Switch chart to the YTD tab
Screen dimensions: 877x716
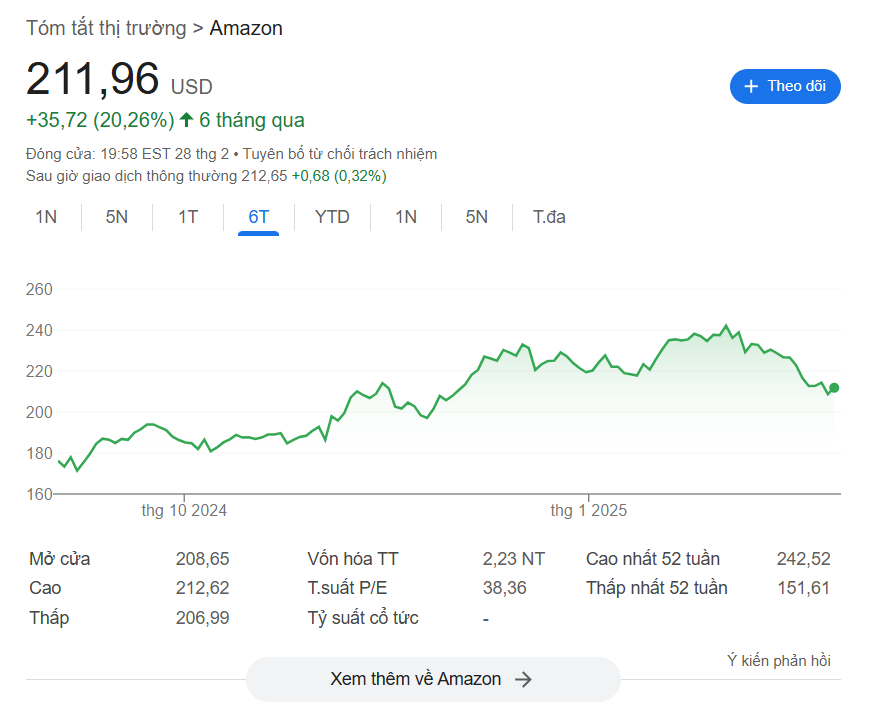click(332, 217)
